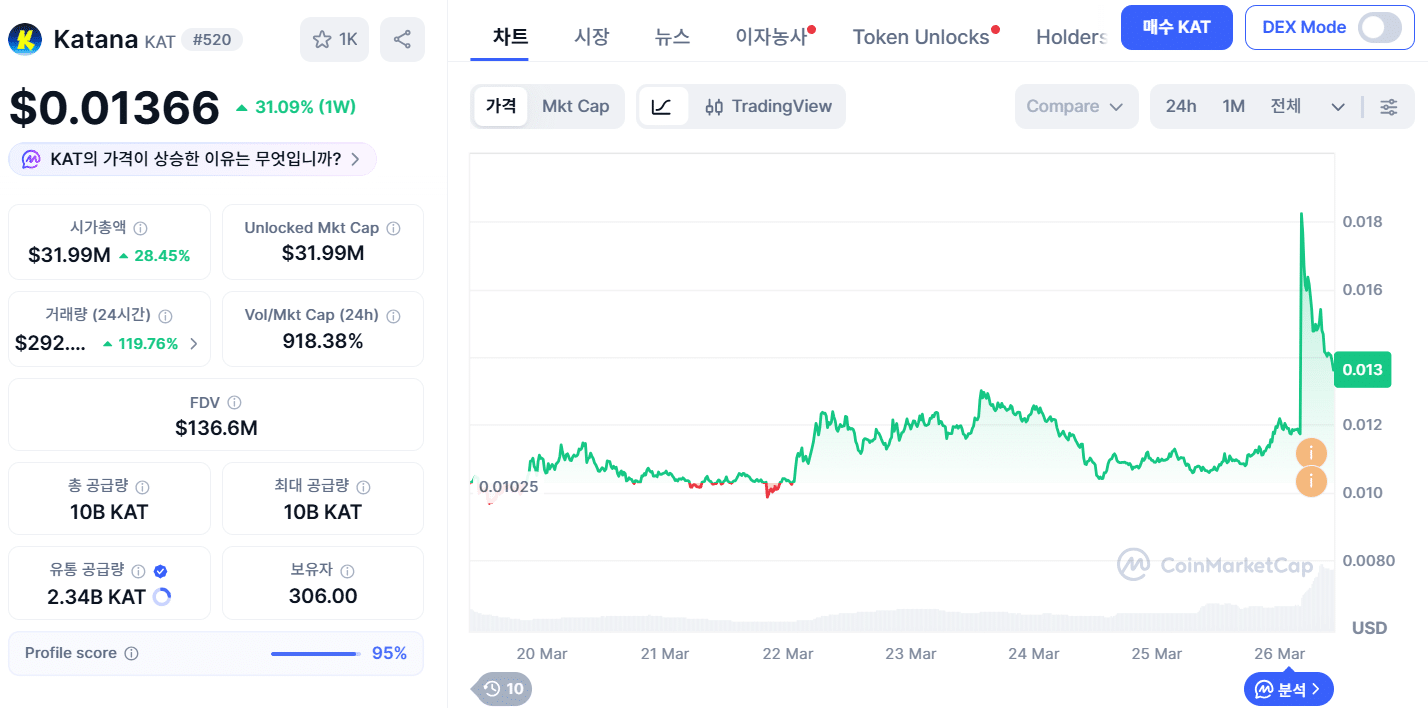Click the lower orange event marker on chart
Viewport: 1428px width, 708px height.
tap(1311, 482)
